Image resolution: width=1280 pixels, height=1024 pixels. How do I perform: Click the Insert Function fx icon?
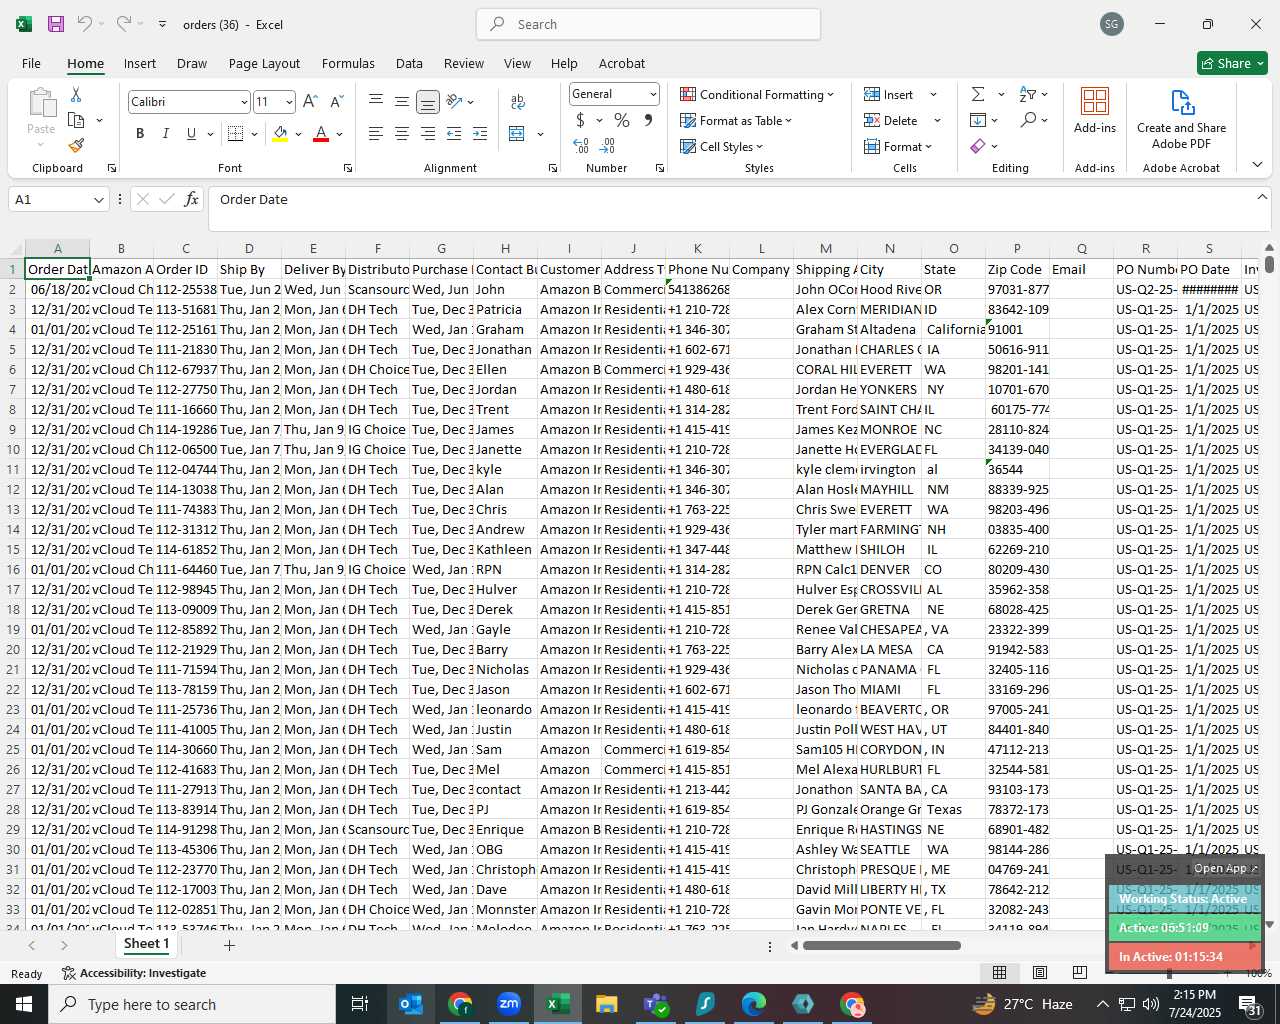pyautogui.click(x=191, y=199)
